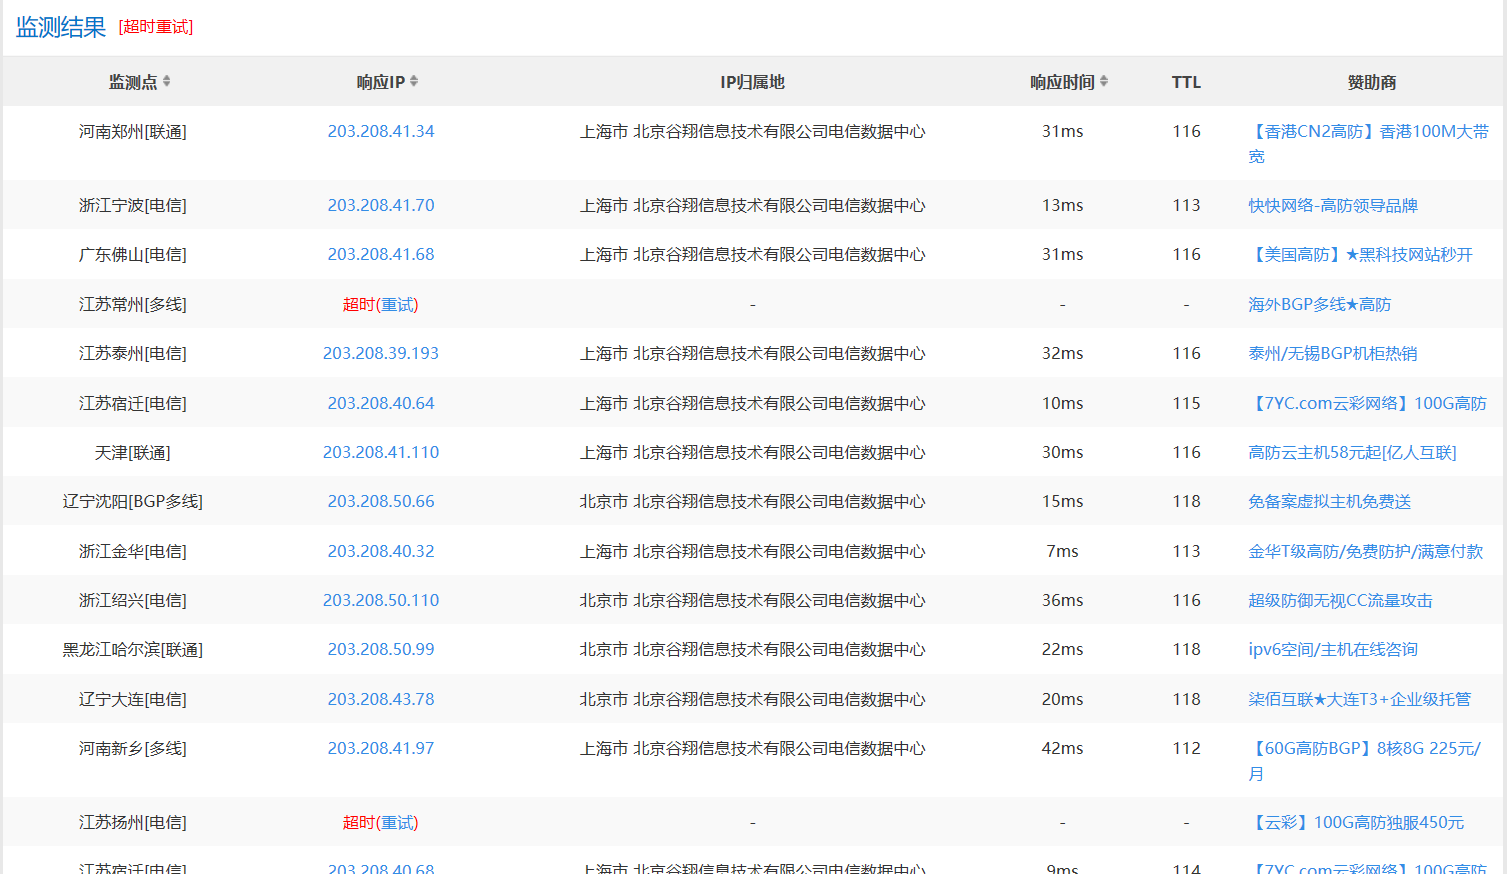Click IP 203.208.40.64 for 江苏宿迁
The height and width of the screenshot is (874, 1507).
point(381,402)
